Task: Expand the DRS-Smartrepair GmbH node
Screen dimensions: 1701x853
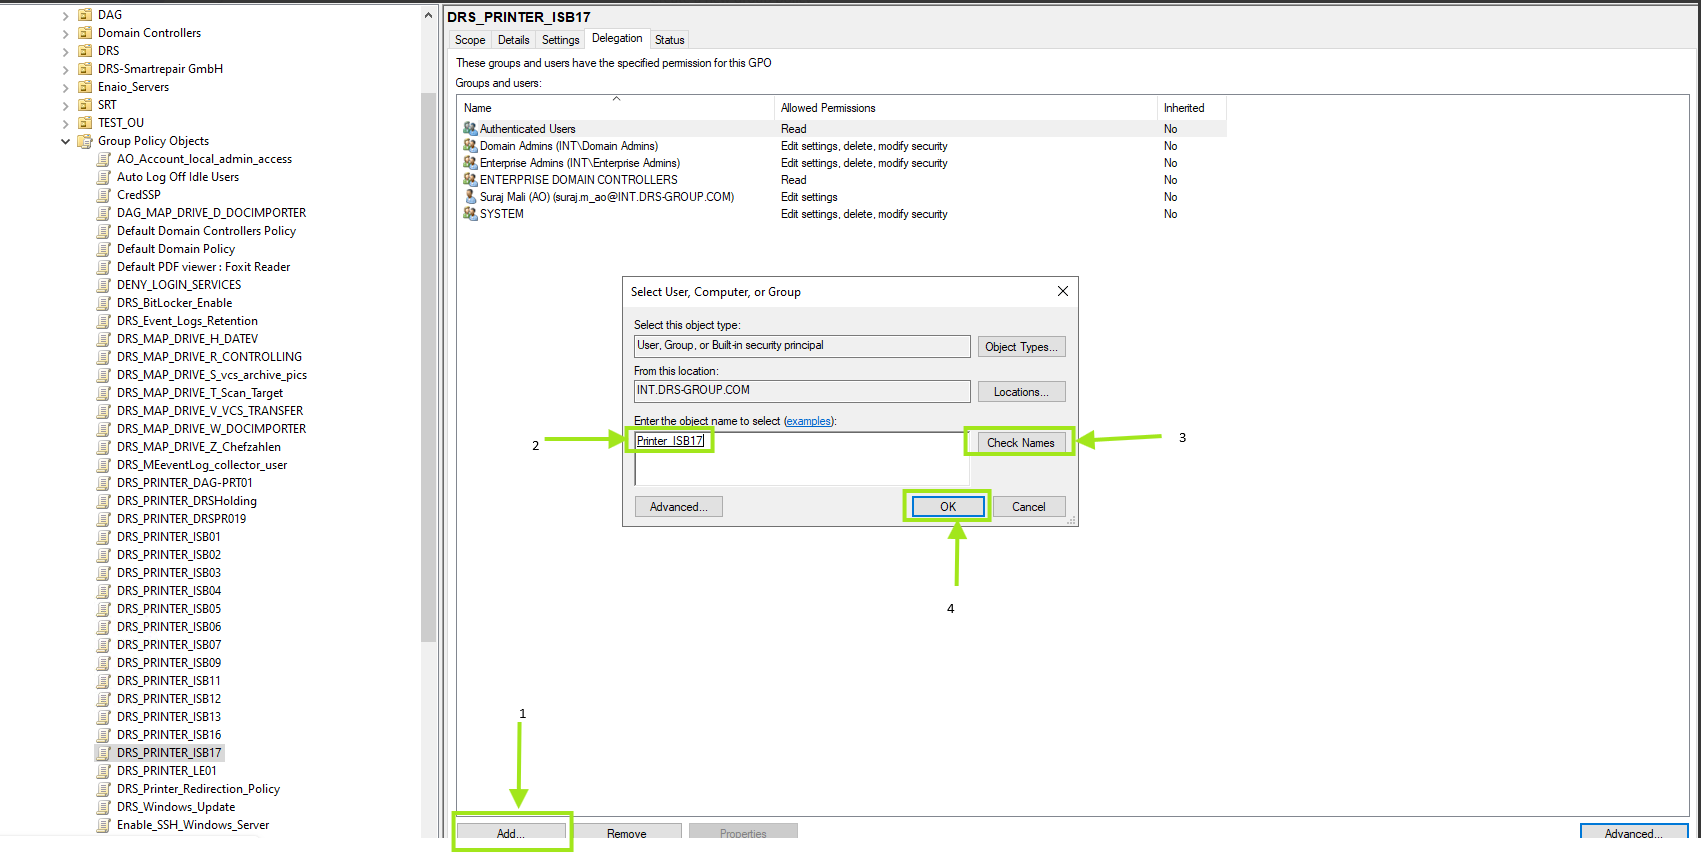Action: 66,69
